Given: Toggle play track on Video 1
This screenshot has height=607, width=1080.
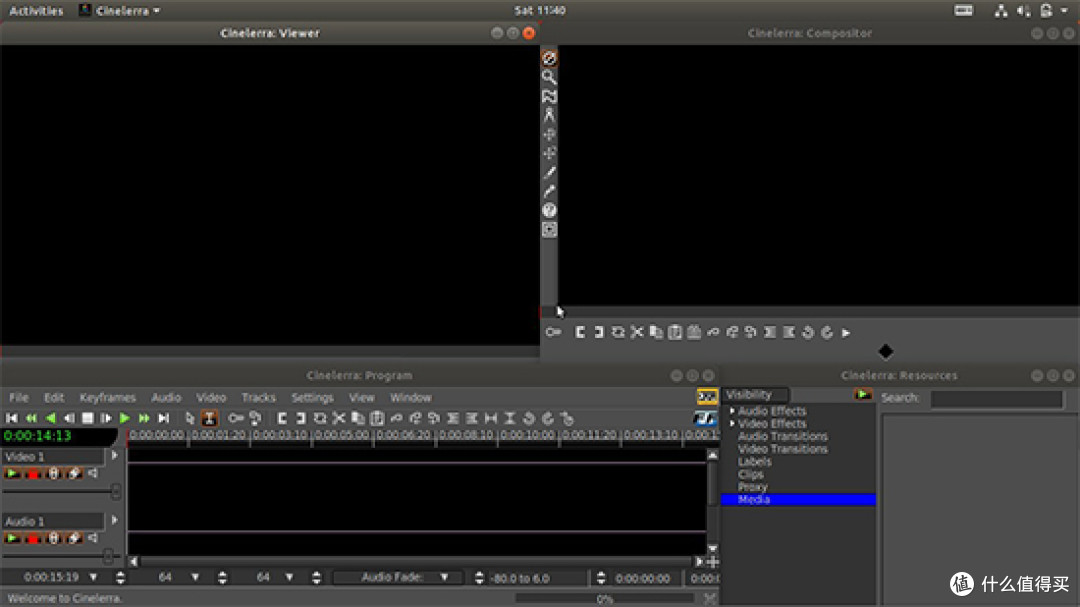Looking at the screenshot, I should tap(12, 474).
